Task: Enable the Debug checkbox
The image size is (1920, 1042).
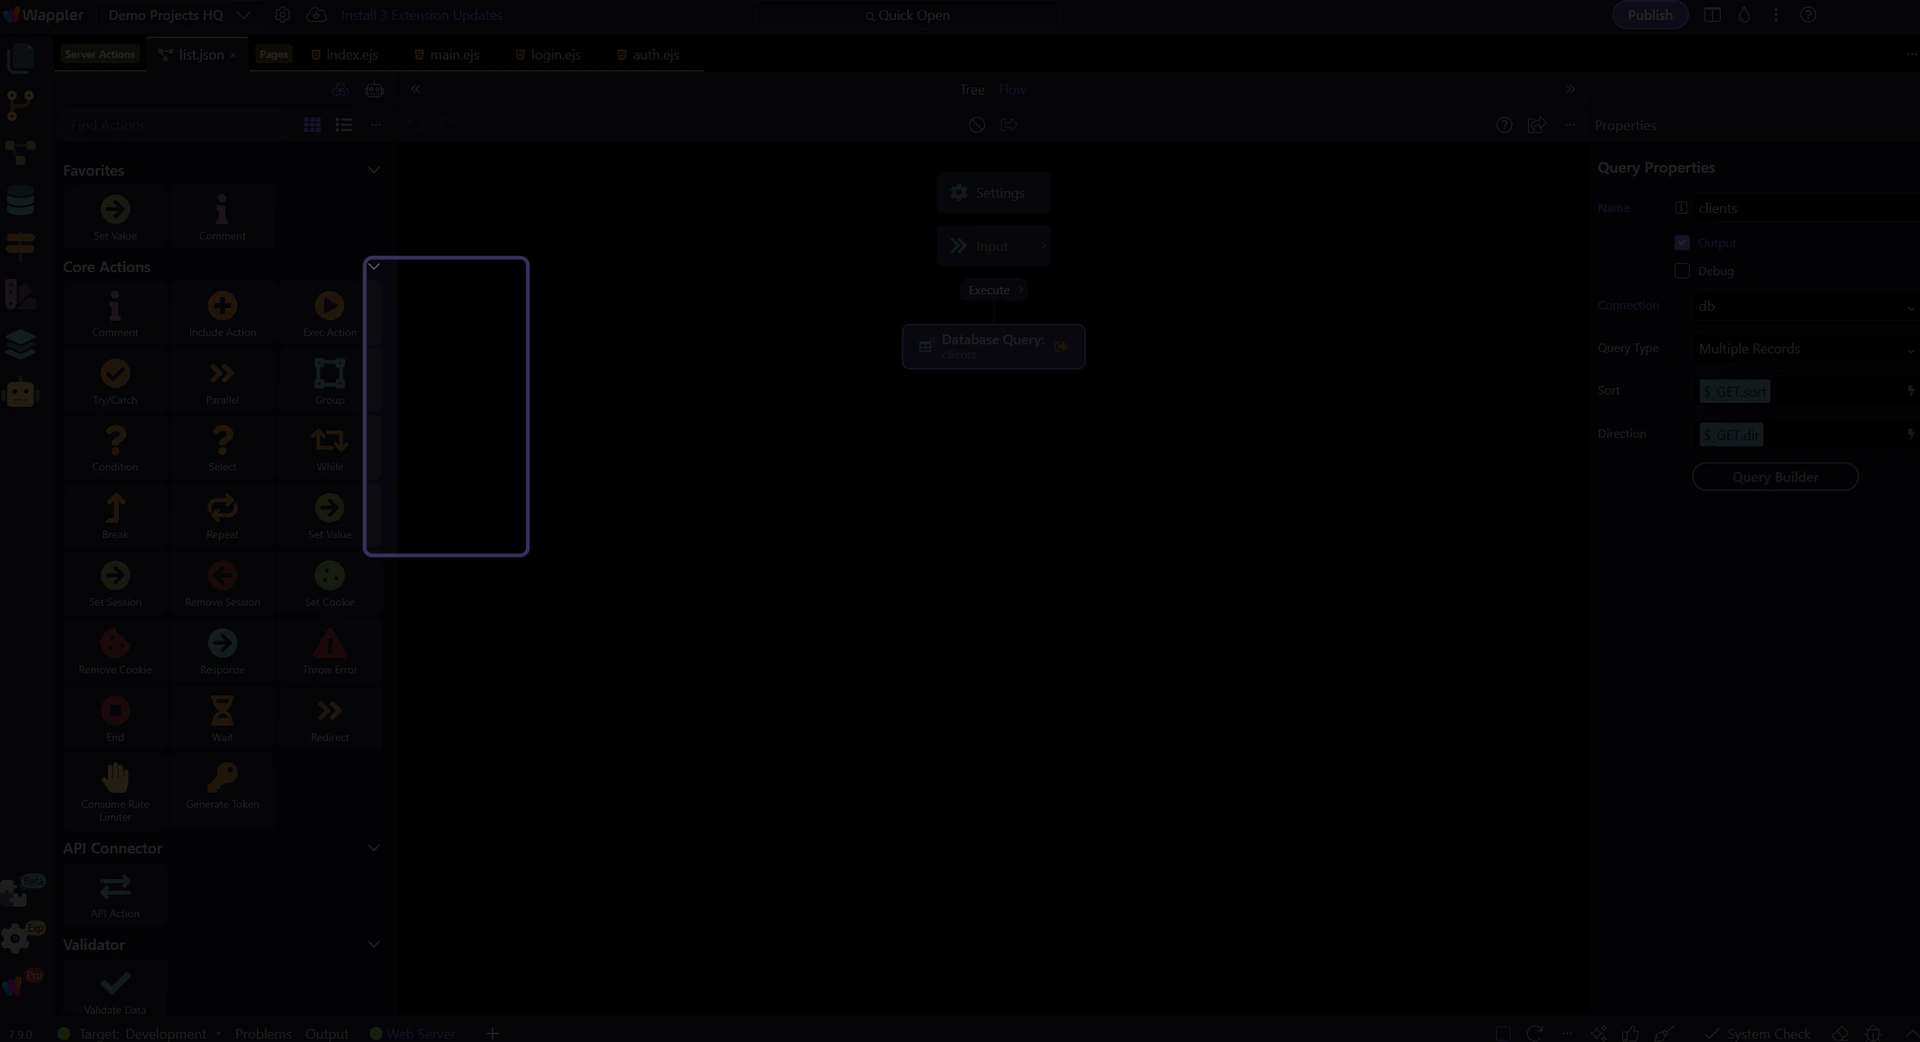Action: click(x=1682, y=271)
